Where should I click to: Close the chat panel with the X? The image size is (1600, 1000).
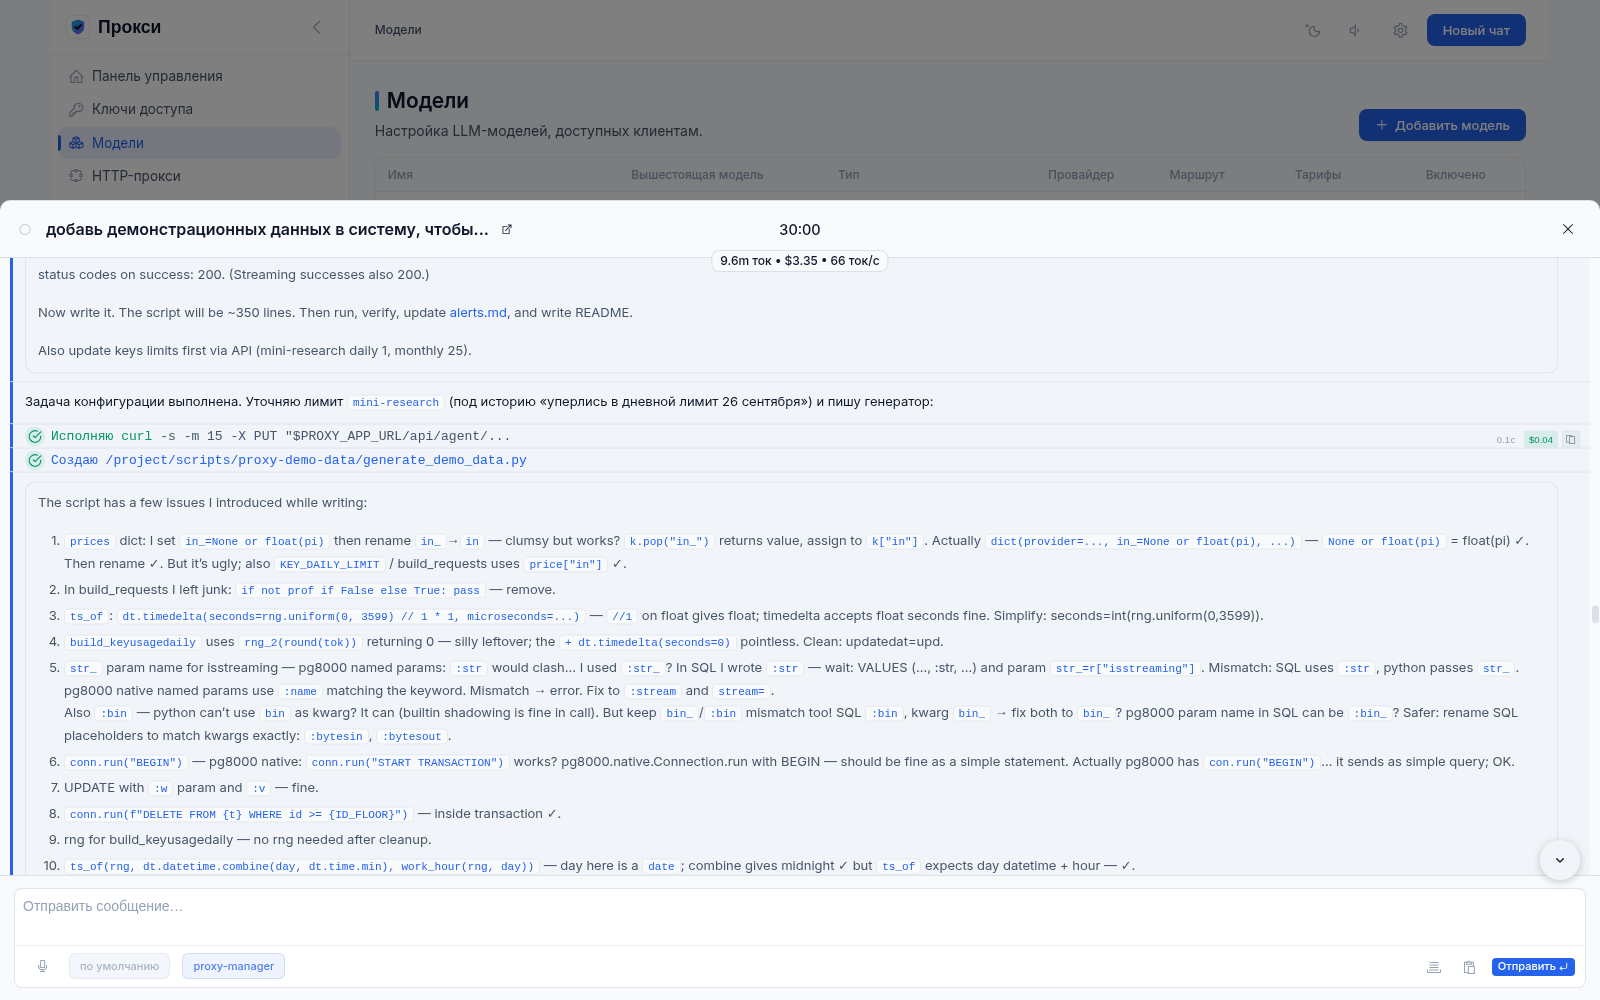(1568, 229)
